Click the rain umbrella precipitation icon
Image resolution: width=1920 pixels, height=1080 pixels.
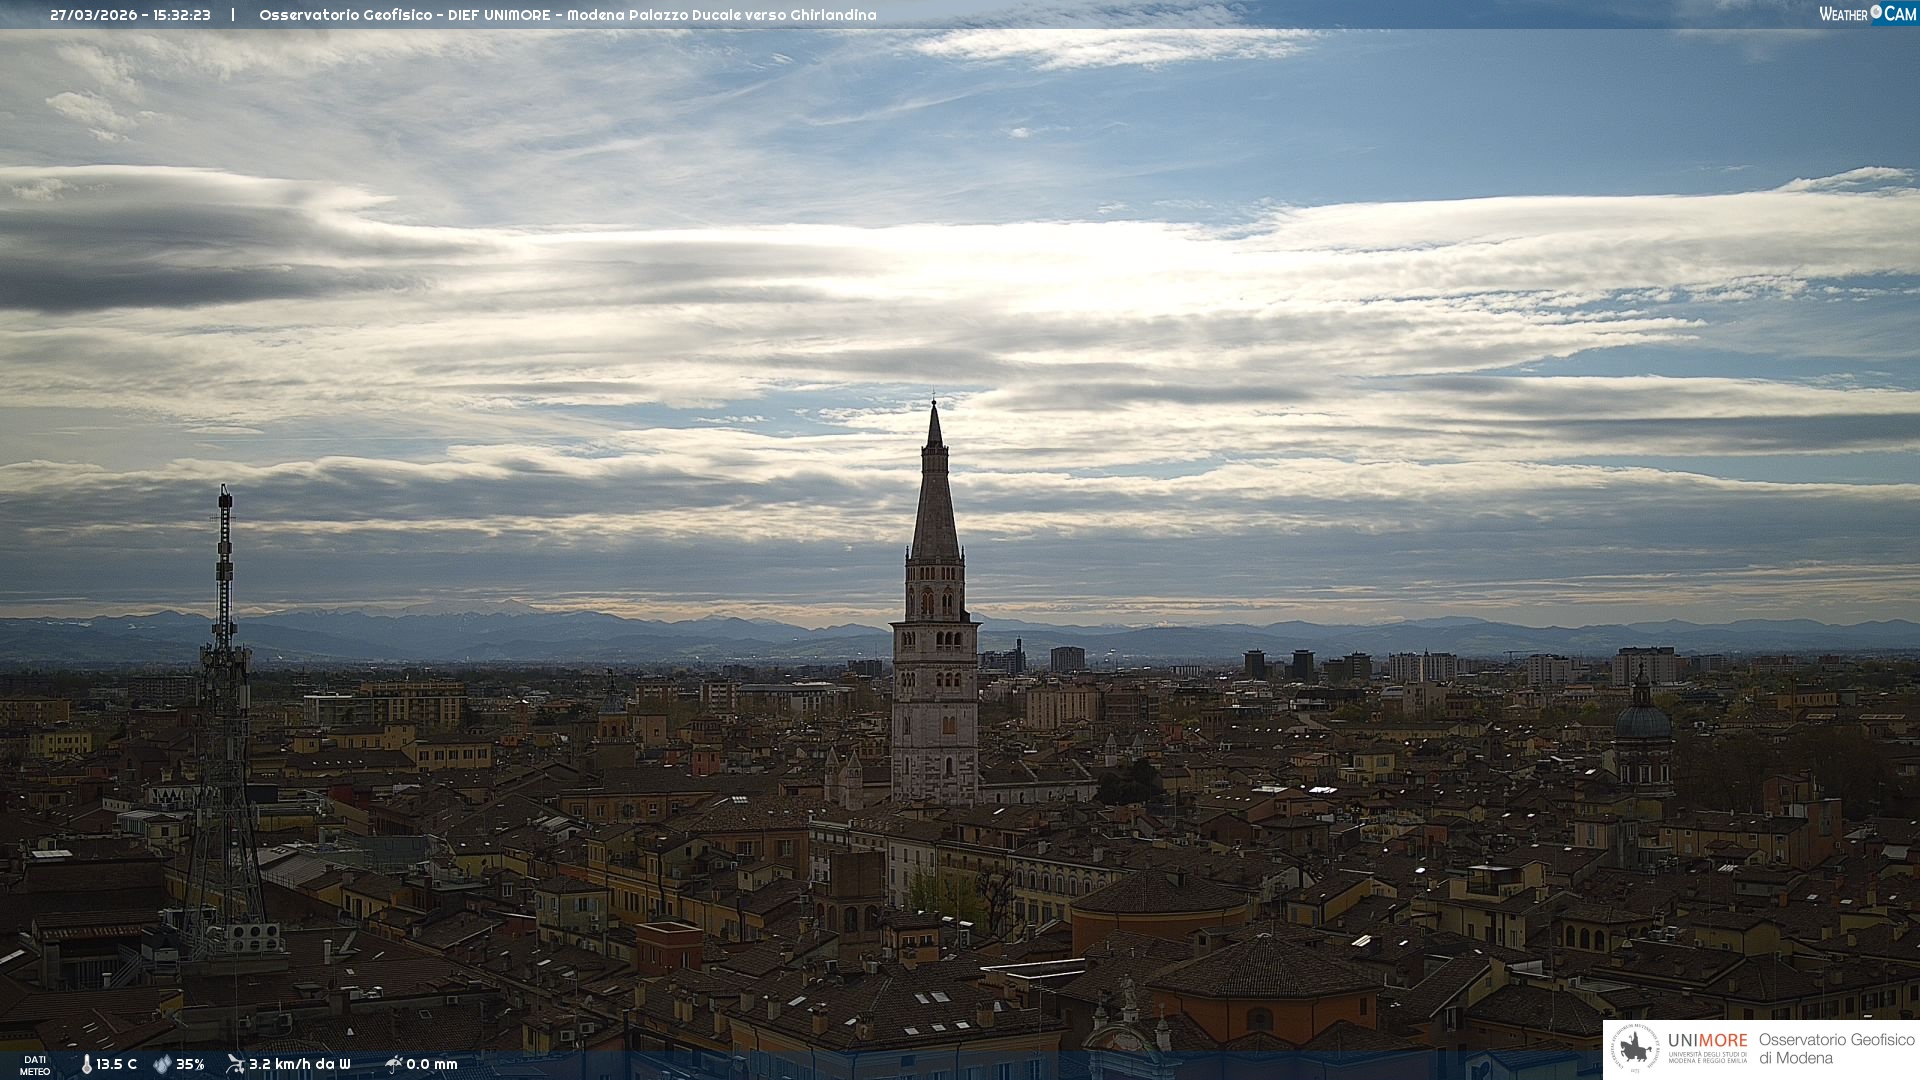393,1064
